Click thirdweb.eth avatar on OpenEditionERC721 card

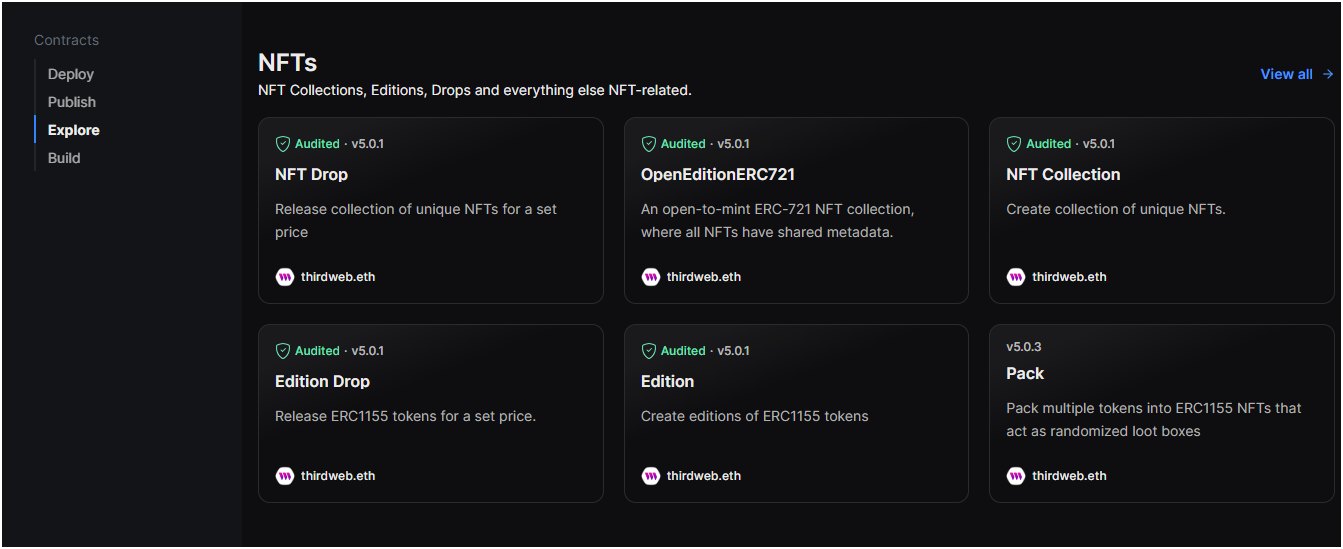(650, 277)
